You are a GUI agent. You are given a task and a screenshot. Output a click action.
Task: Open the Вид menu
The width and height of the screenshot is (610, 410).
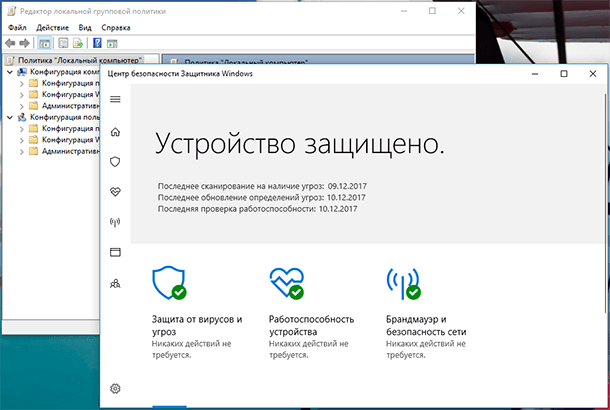point(85,28)
